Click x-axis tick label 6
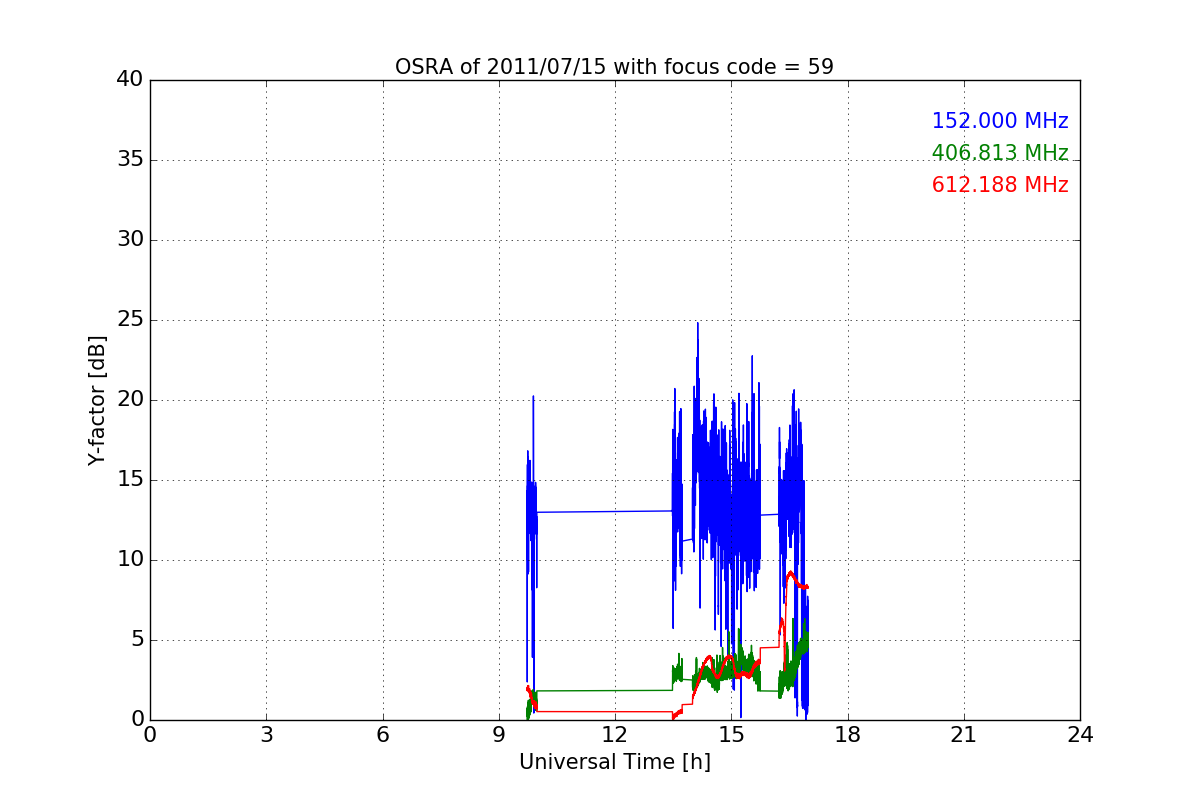Viewport: 1200px width, 800px height. 382,735
